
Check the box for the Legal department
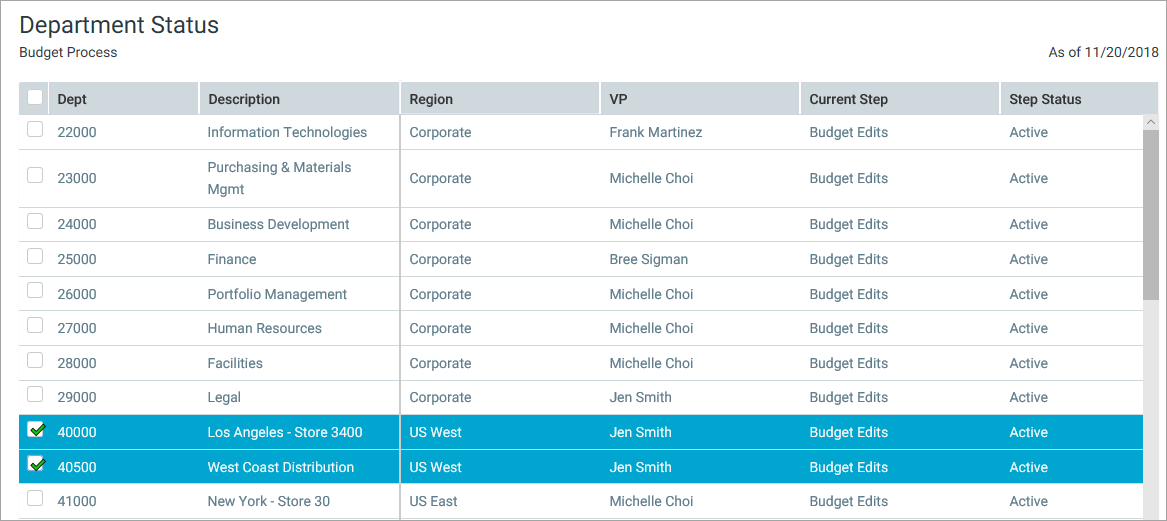pyautogui.click(x=35, y=394)
